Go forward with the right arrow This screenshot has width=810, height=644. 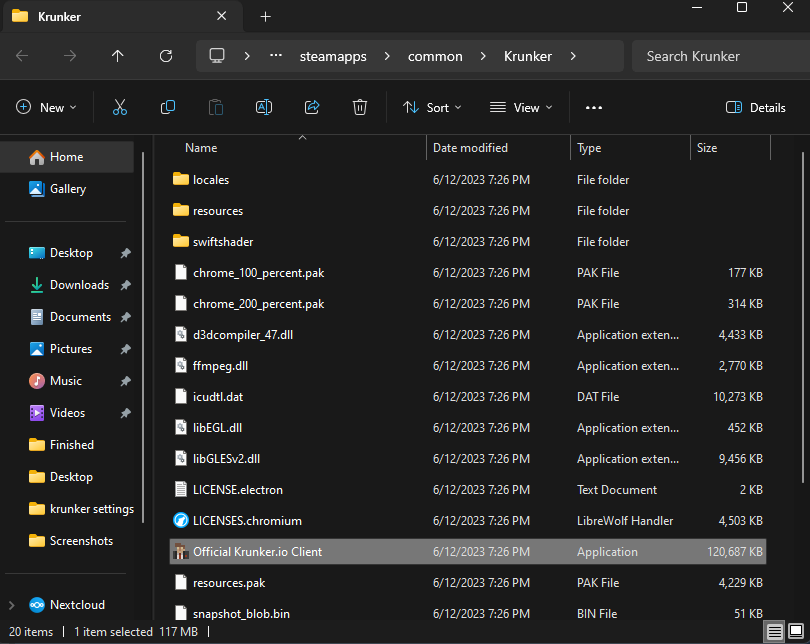click(70, 56)
